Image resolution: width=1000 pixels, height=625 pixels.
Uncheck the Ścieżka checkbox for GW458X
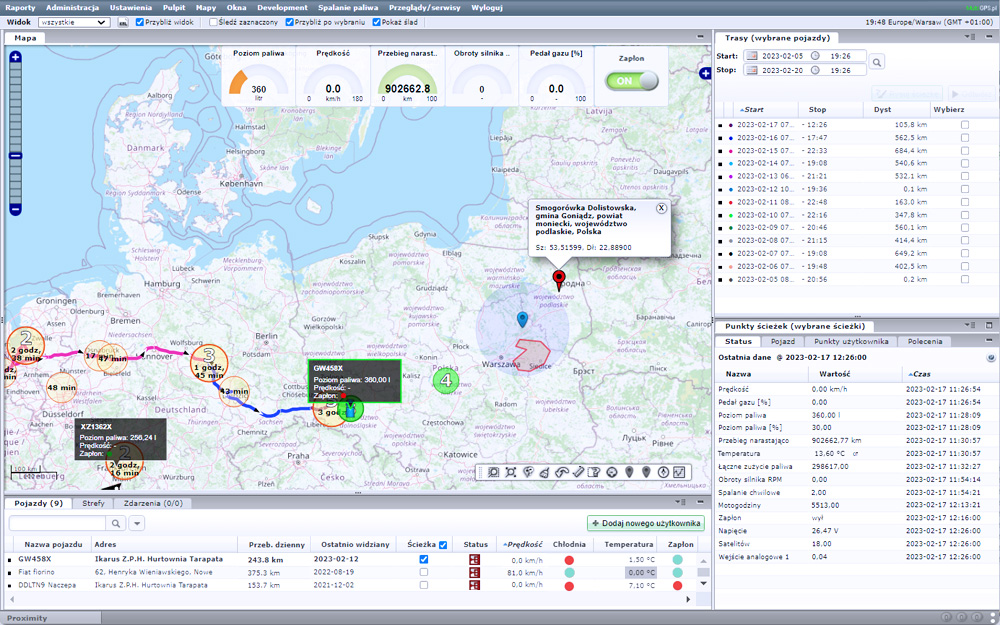[x=423, y=559]
